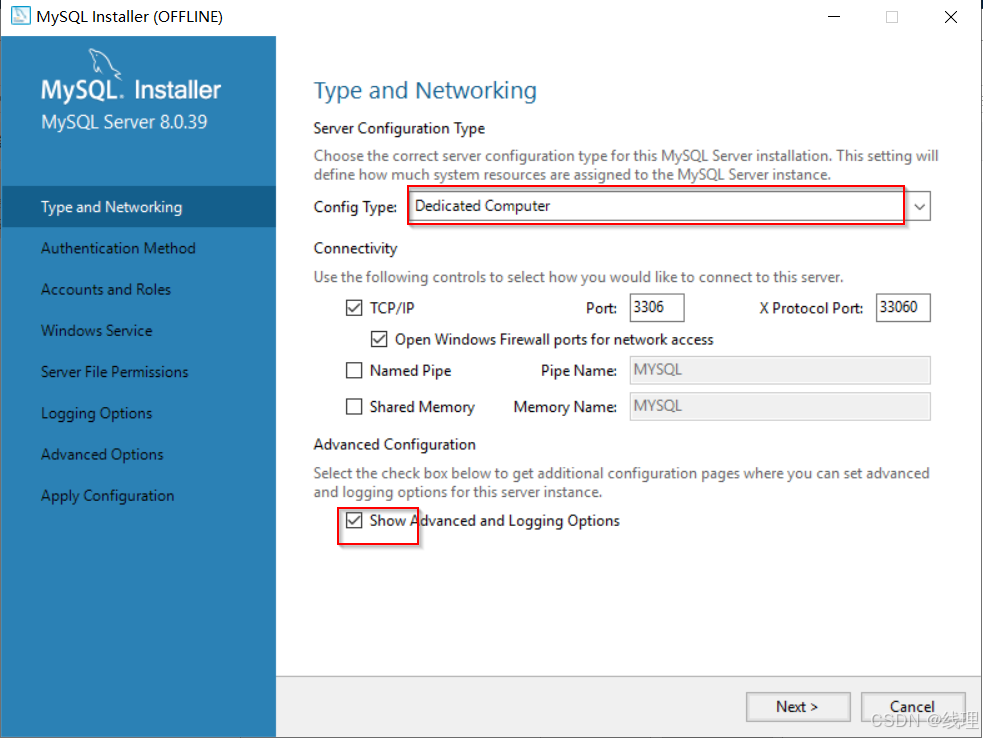Enable the Named Pipe option
The width and height of the screenshot is (983, 738).
[x=354, y=370]
